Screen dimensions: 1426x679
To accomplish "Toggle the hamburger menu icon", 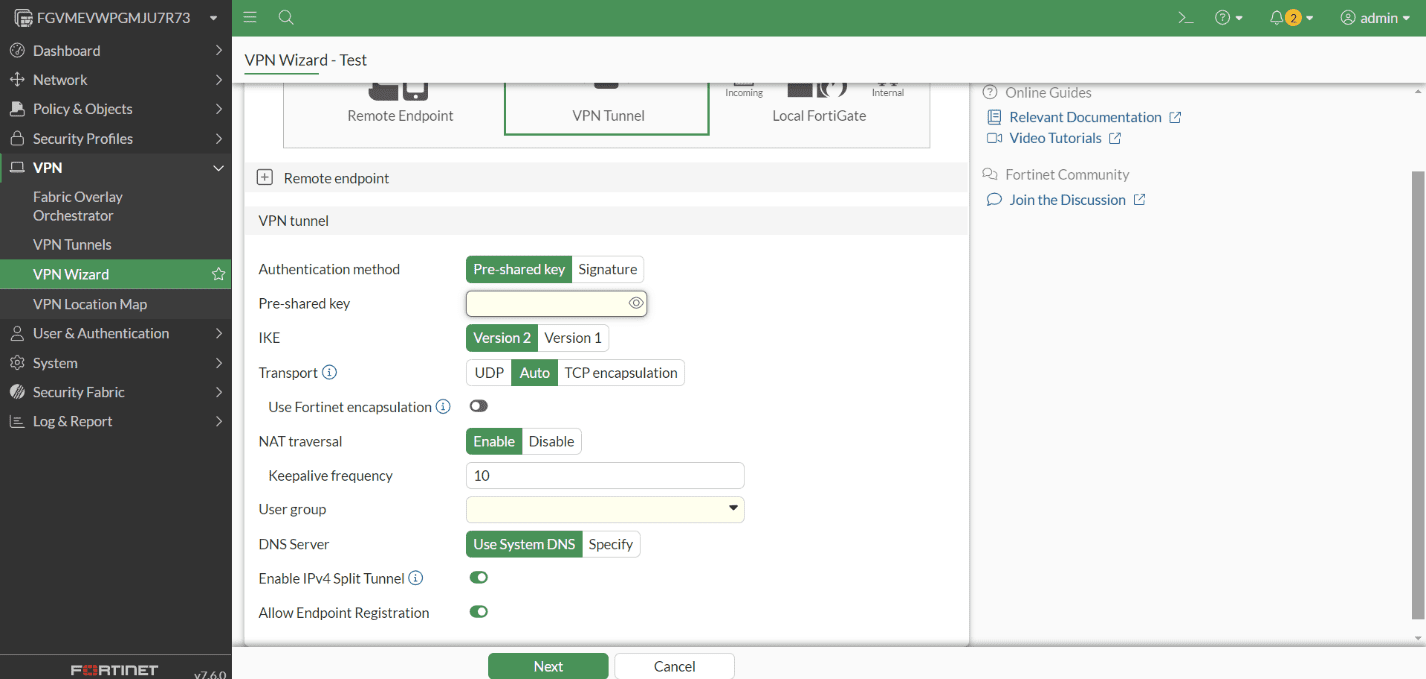I will [250, 17].
